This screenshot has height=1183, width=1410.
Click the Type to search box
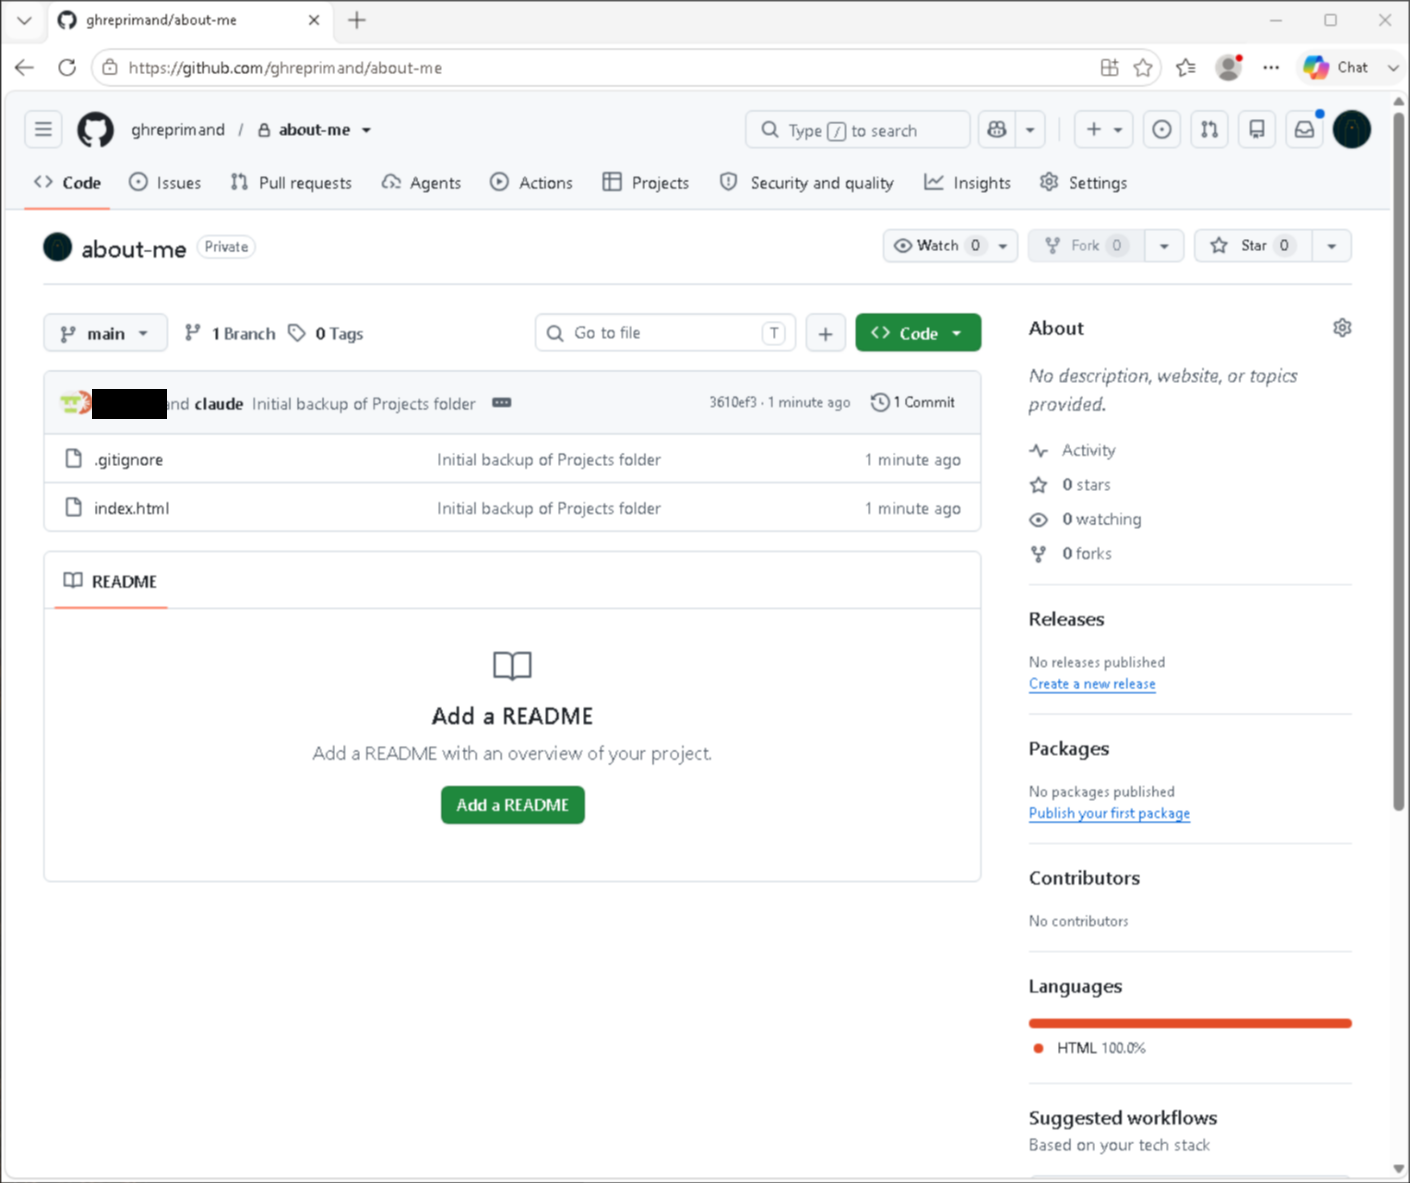pos(857,130)
